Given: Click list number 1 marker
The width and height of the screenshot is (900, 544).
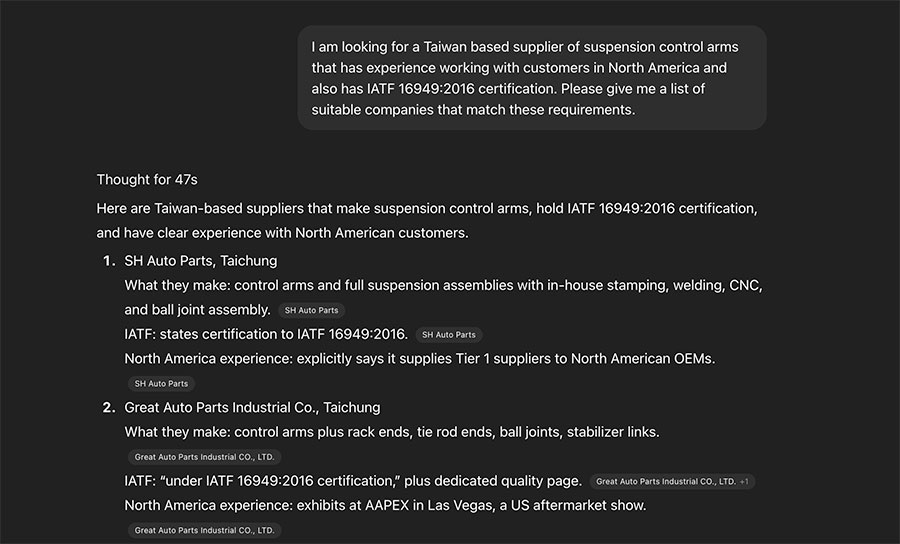Looking at the screenshot, I should click(x=108, y=261).
